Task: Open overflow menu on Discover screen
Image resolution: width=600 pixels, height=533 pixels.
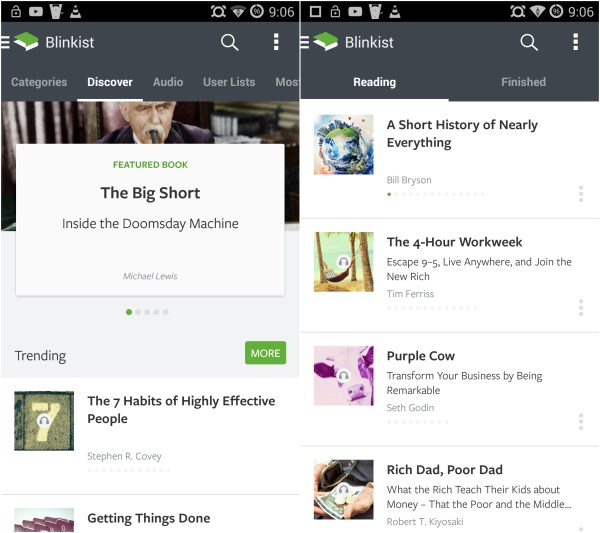Action: click(x=276, y=42)
